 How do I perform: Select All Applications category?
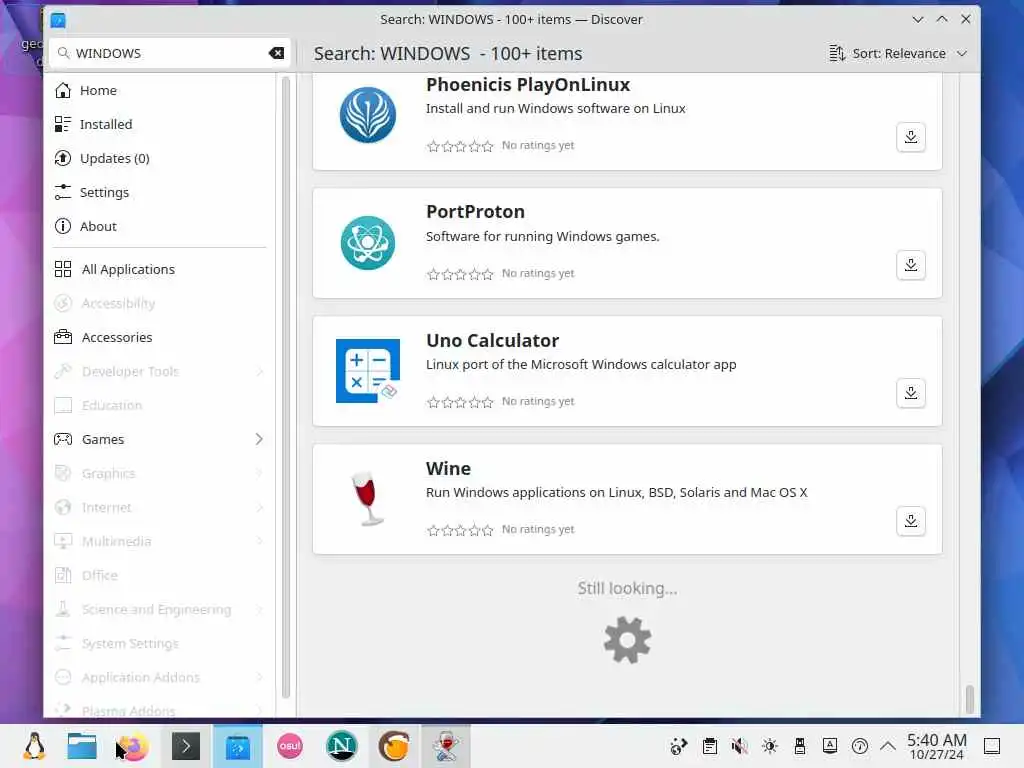160,269
